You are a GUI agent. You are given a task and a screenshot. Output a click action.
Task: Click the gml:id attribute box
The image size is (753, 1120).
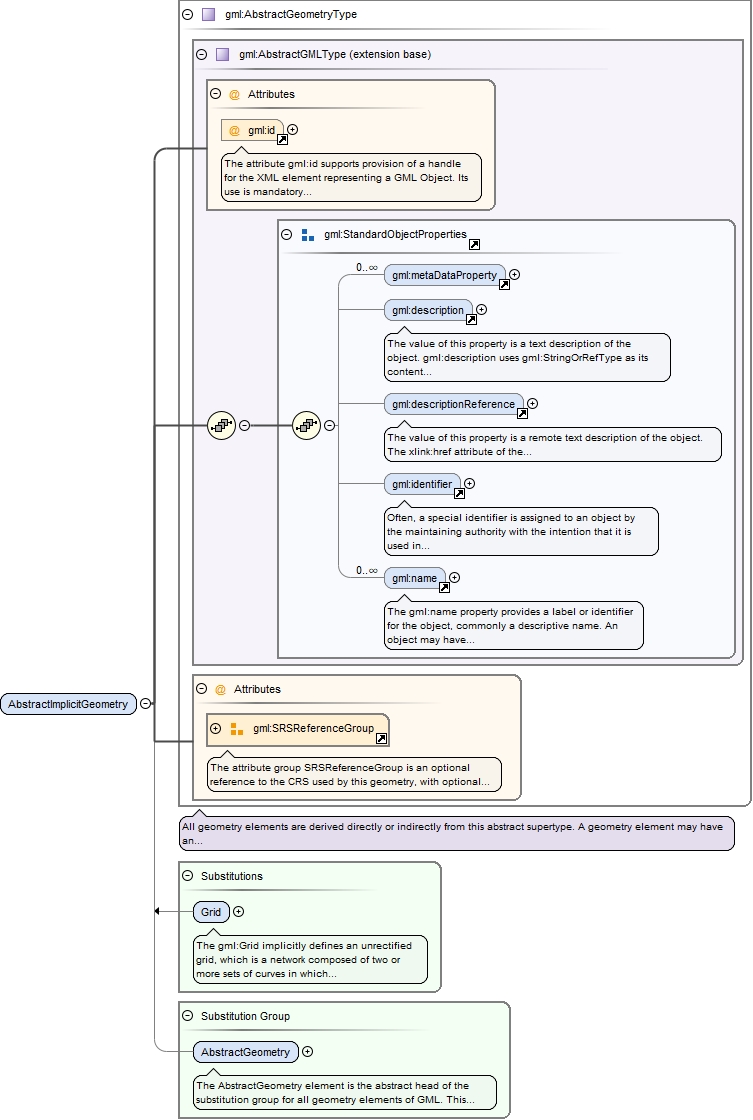pos(252,130)
